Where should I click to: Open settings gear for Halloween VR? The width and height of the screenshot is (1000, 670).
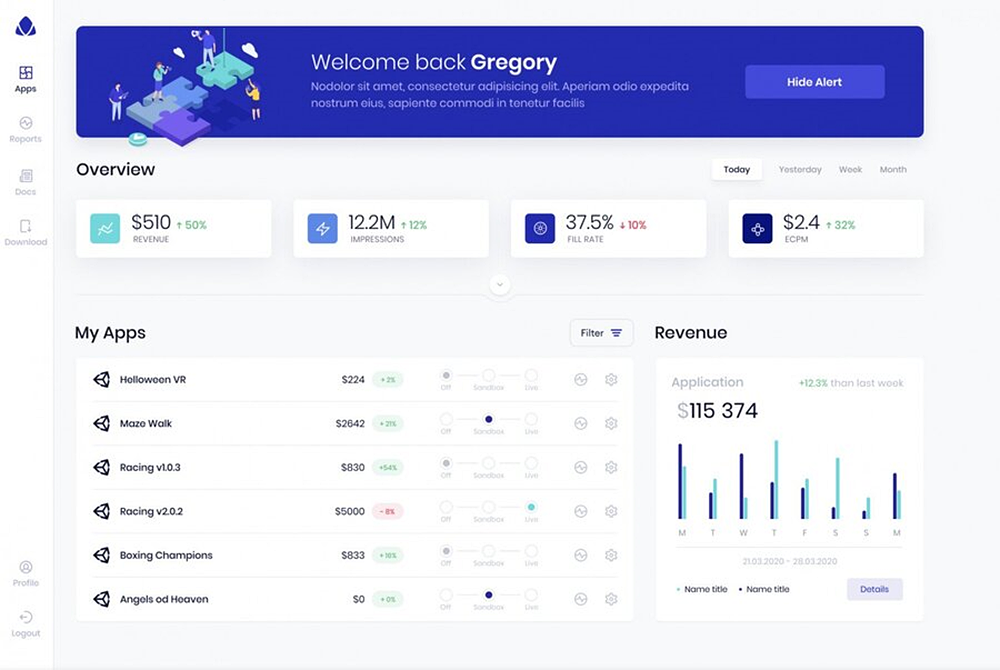(x=611, y=379)
